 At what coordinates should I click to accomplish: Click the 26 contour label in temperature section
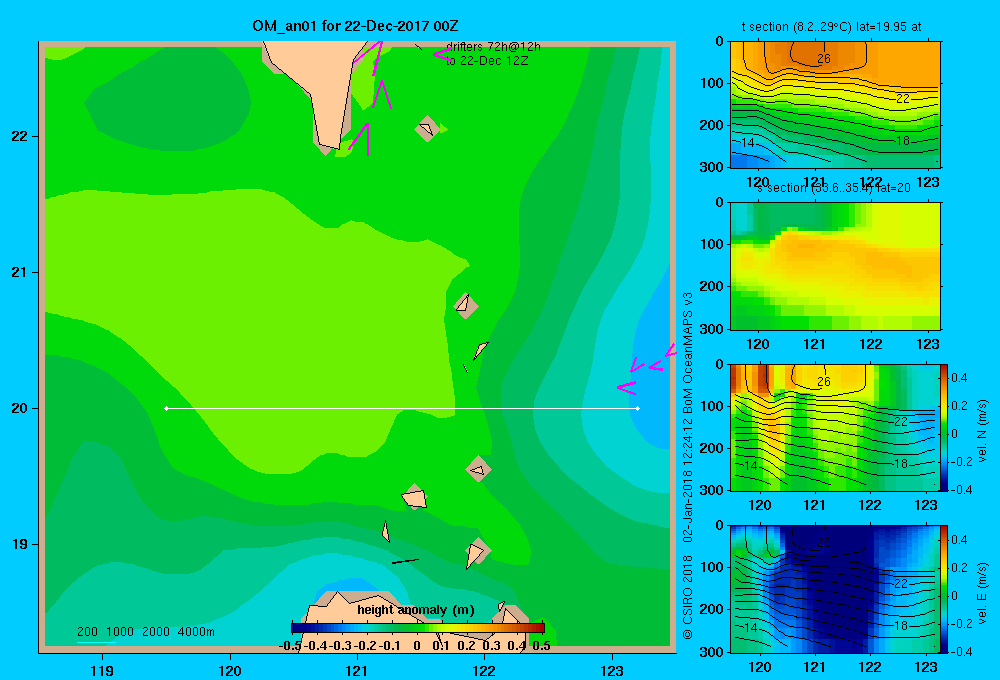click(824, 59)
